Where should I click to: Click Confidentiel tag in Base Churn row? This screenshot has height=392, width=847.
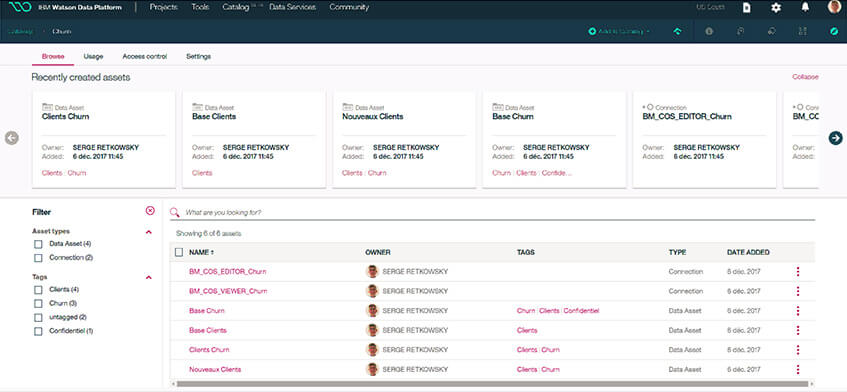point(581,310)
